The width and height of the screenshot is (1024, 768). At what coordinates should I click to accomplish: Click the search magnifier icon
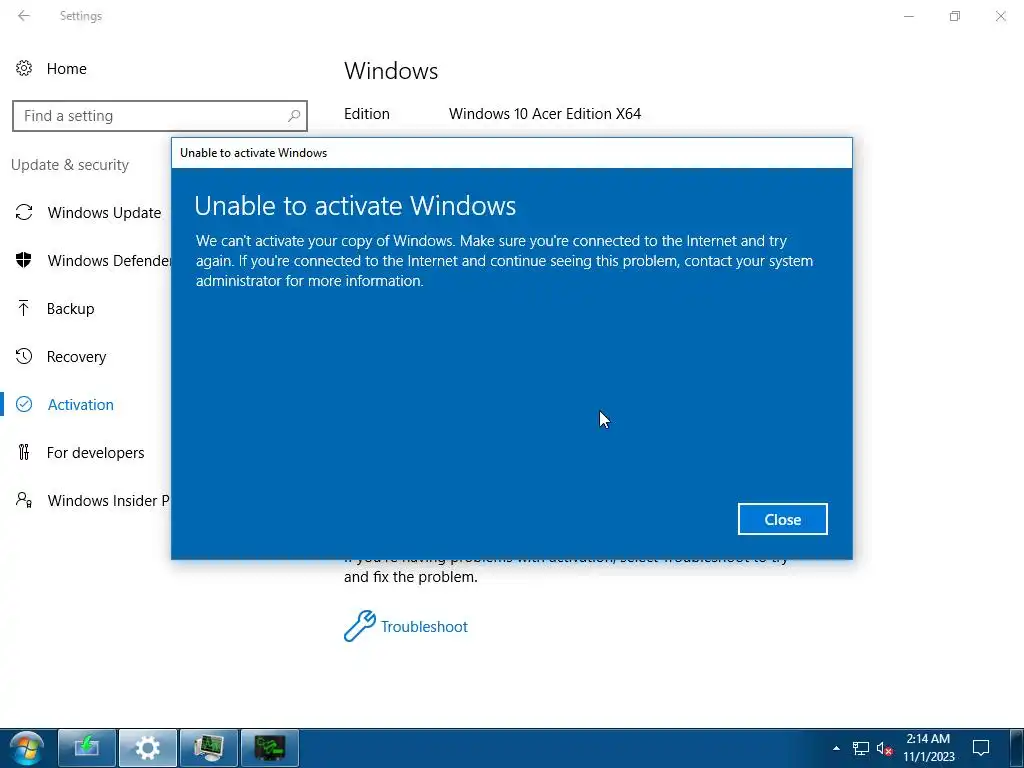[294, 116]
